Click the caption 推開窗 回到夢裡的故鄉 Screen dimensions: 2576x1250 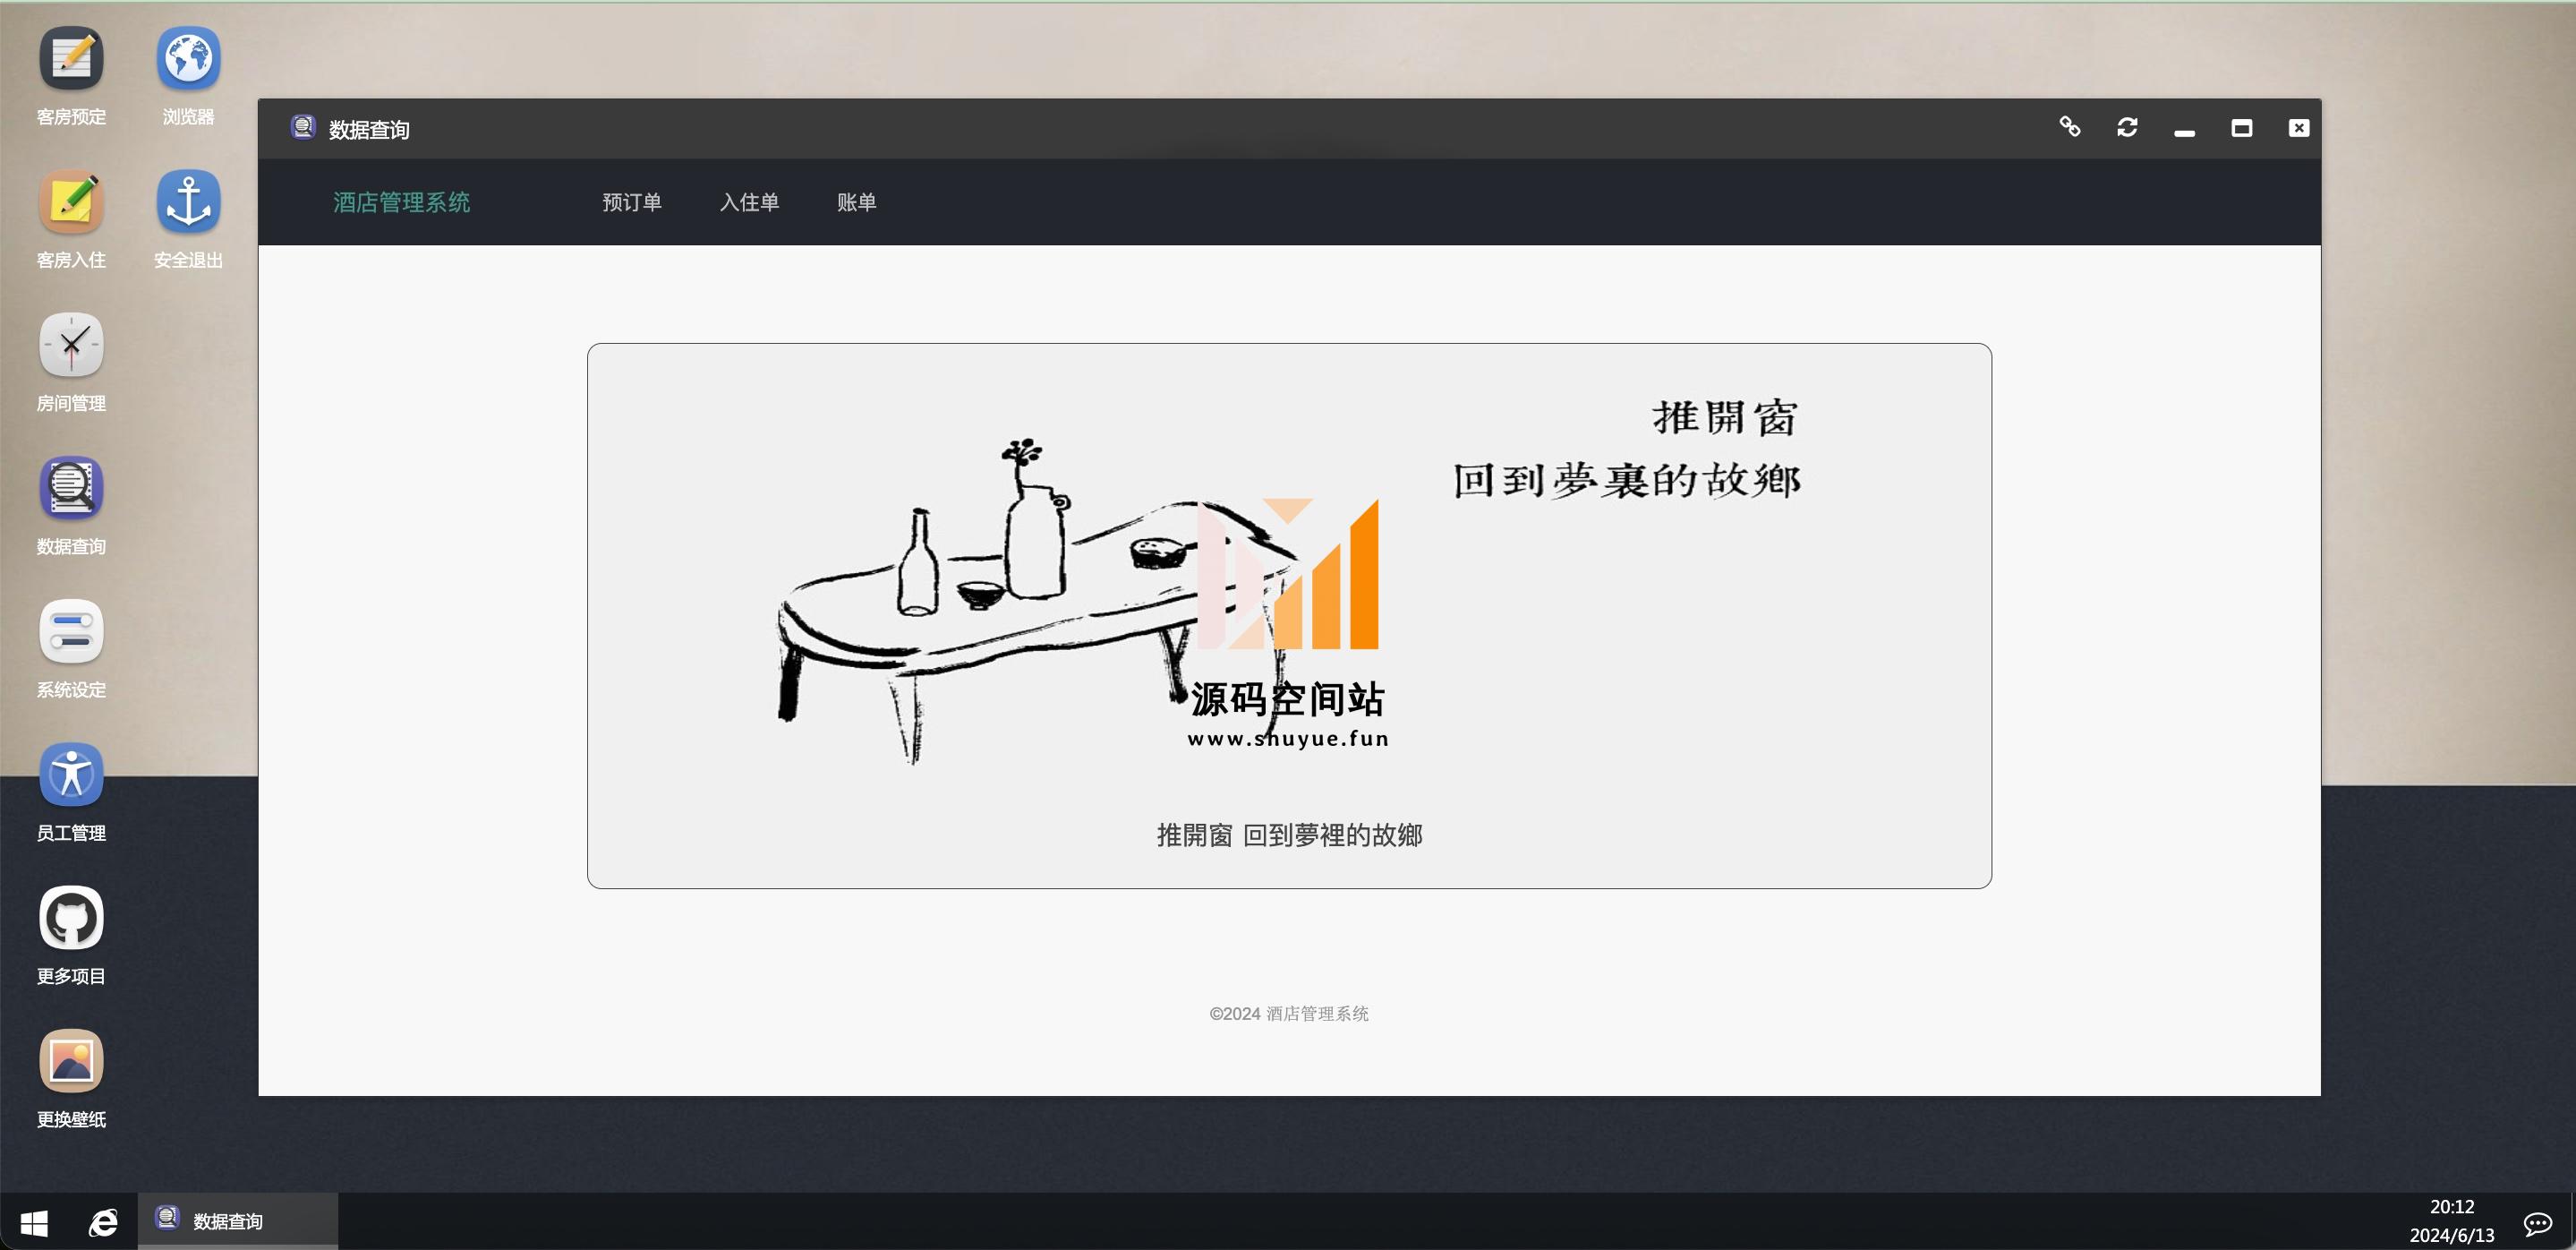[1289, 835]
